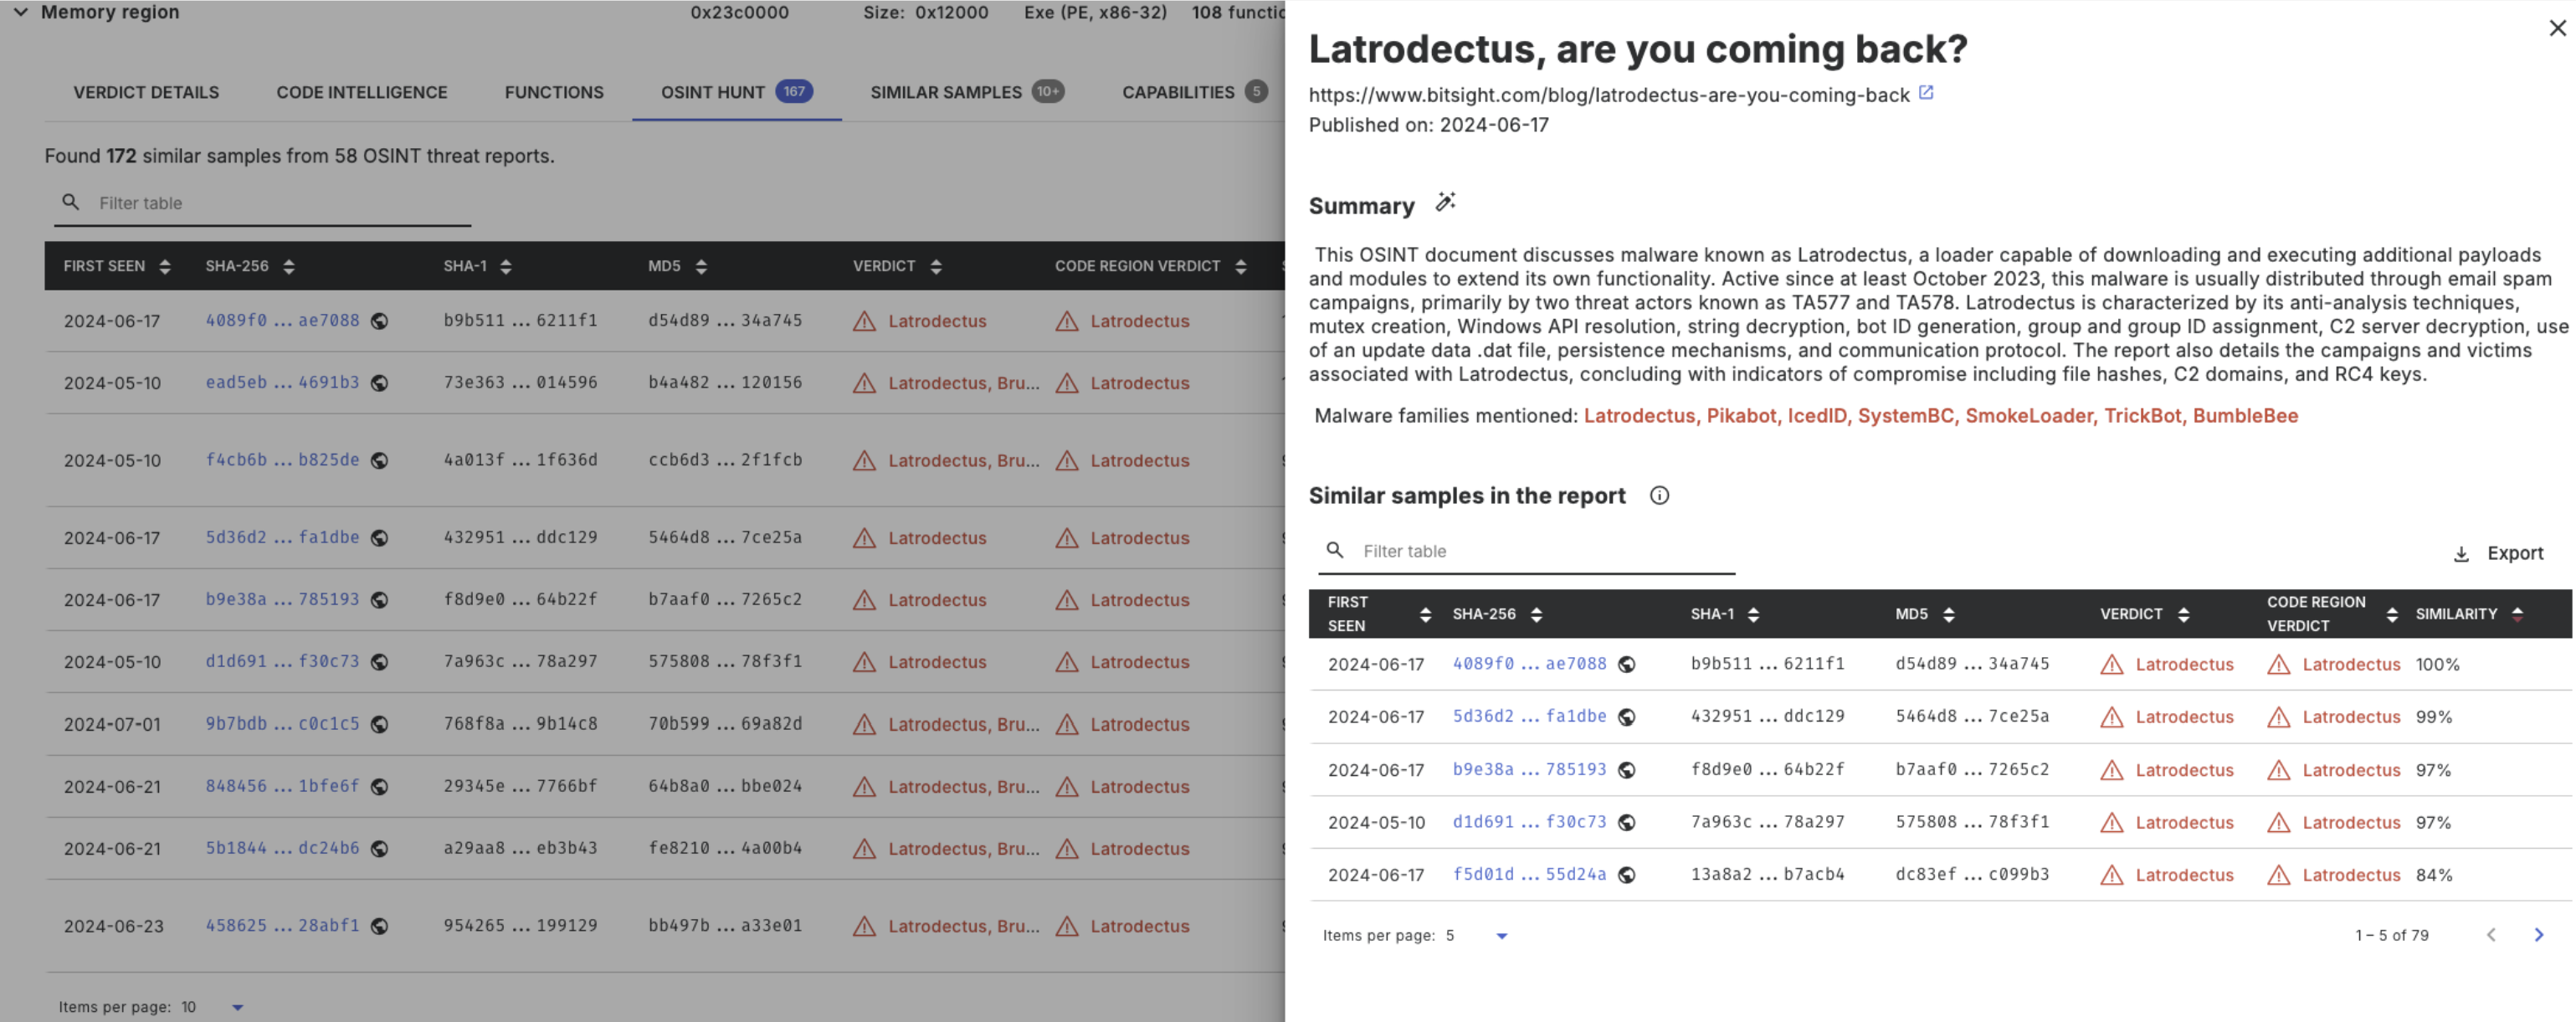Click search icon in report filter field

coord(1334,551)
